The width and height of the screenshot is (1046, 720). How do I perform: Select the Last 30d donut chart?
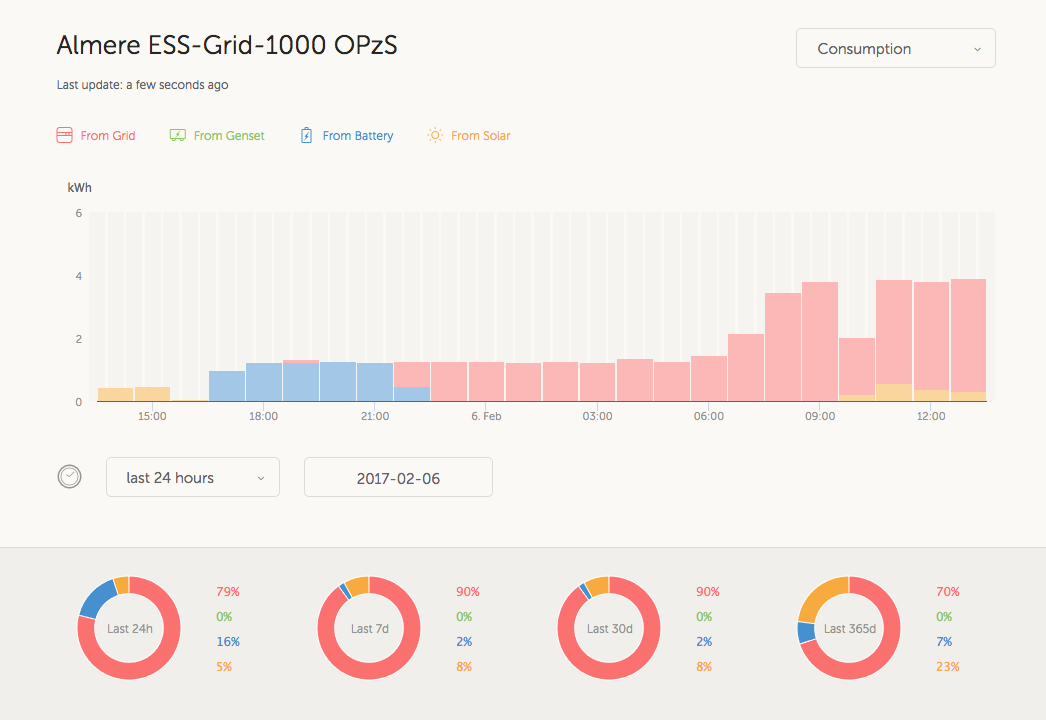608,628
